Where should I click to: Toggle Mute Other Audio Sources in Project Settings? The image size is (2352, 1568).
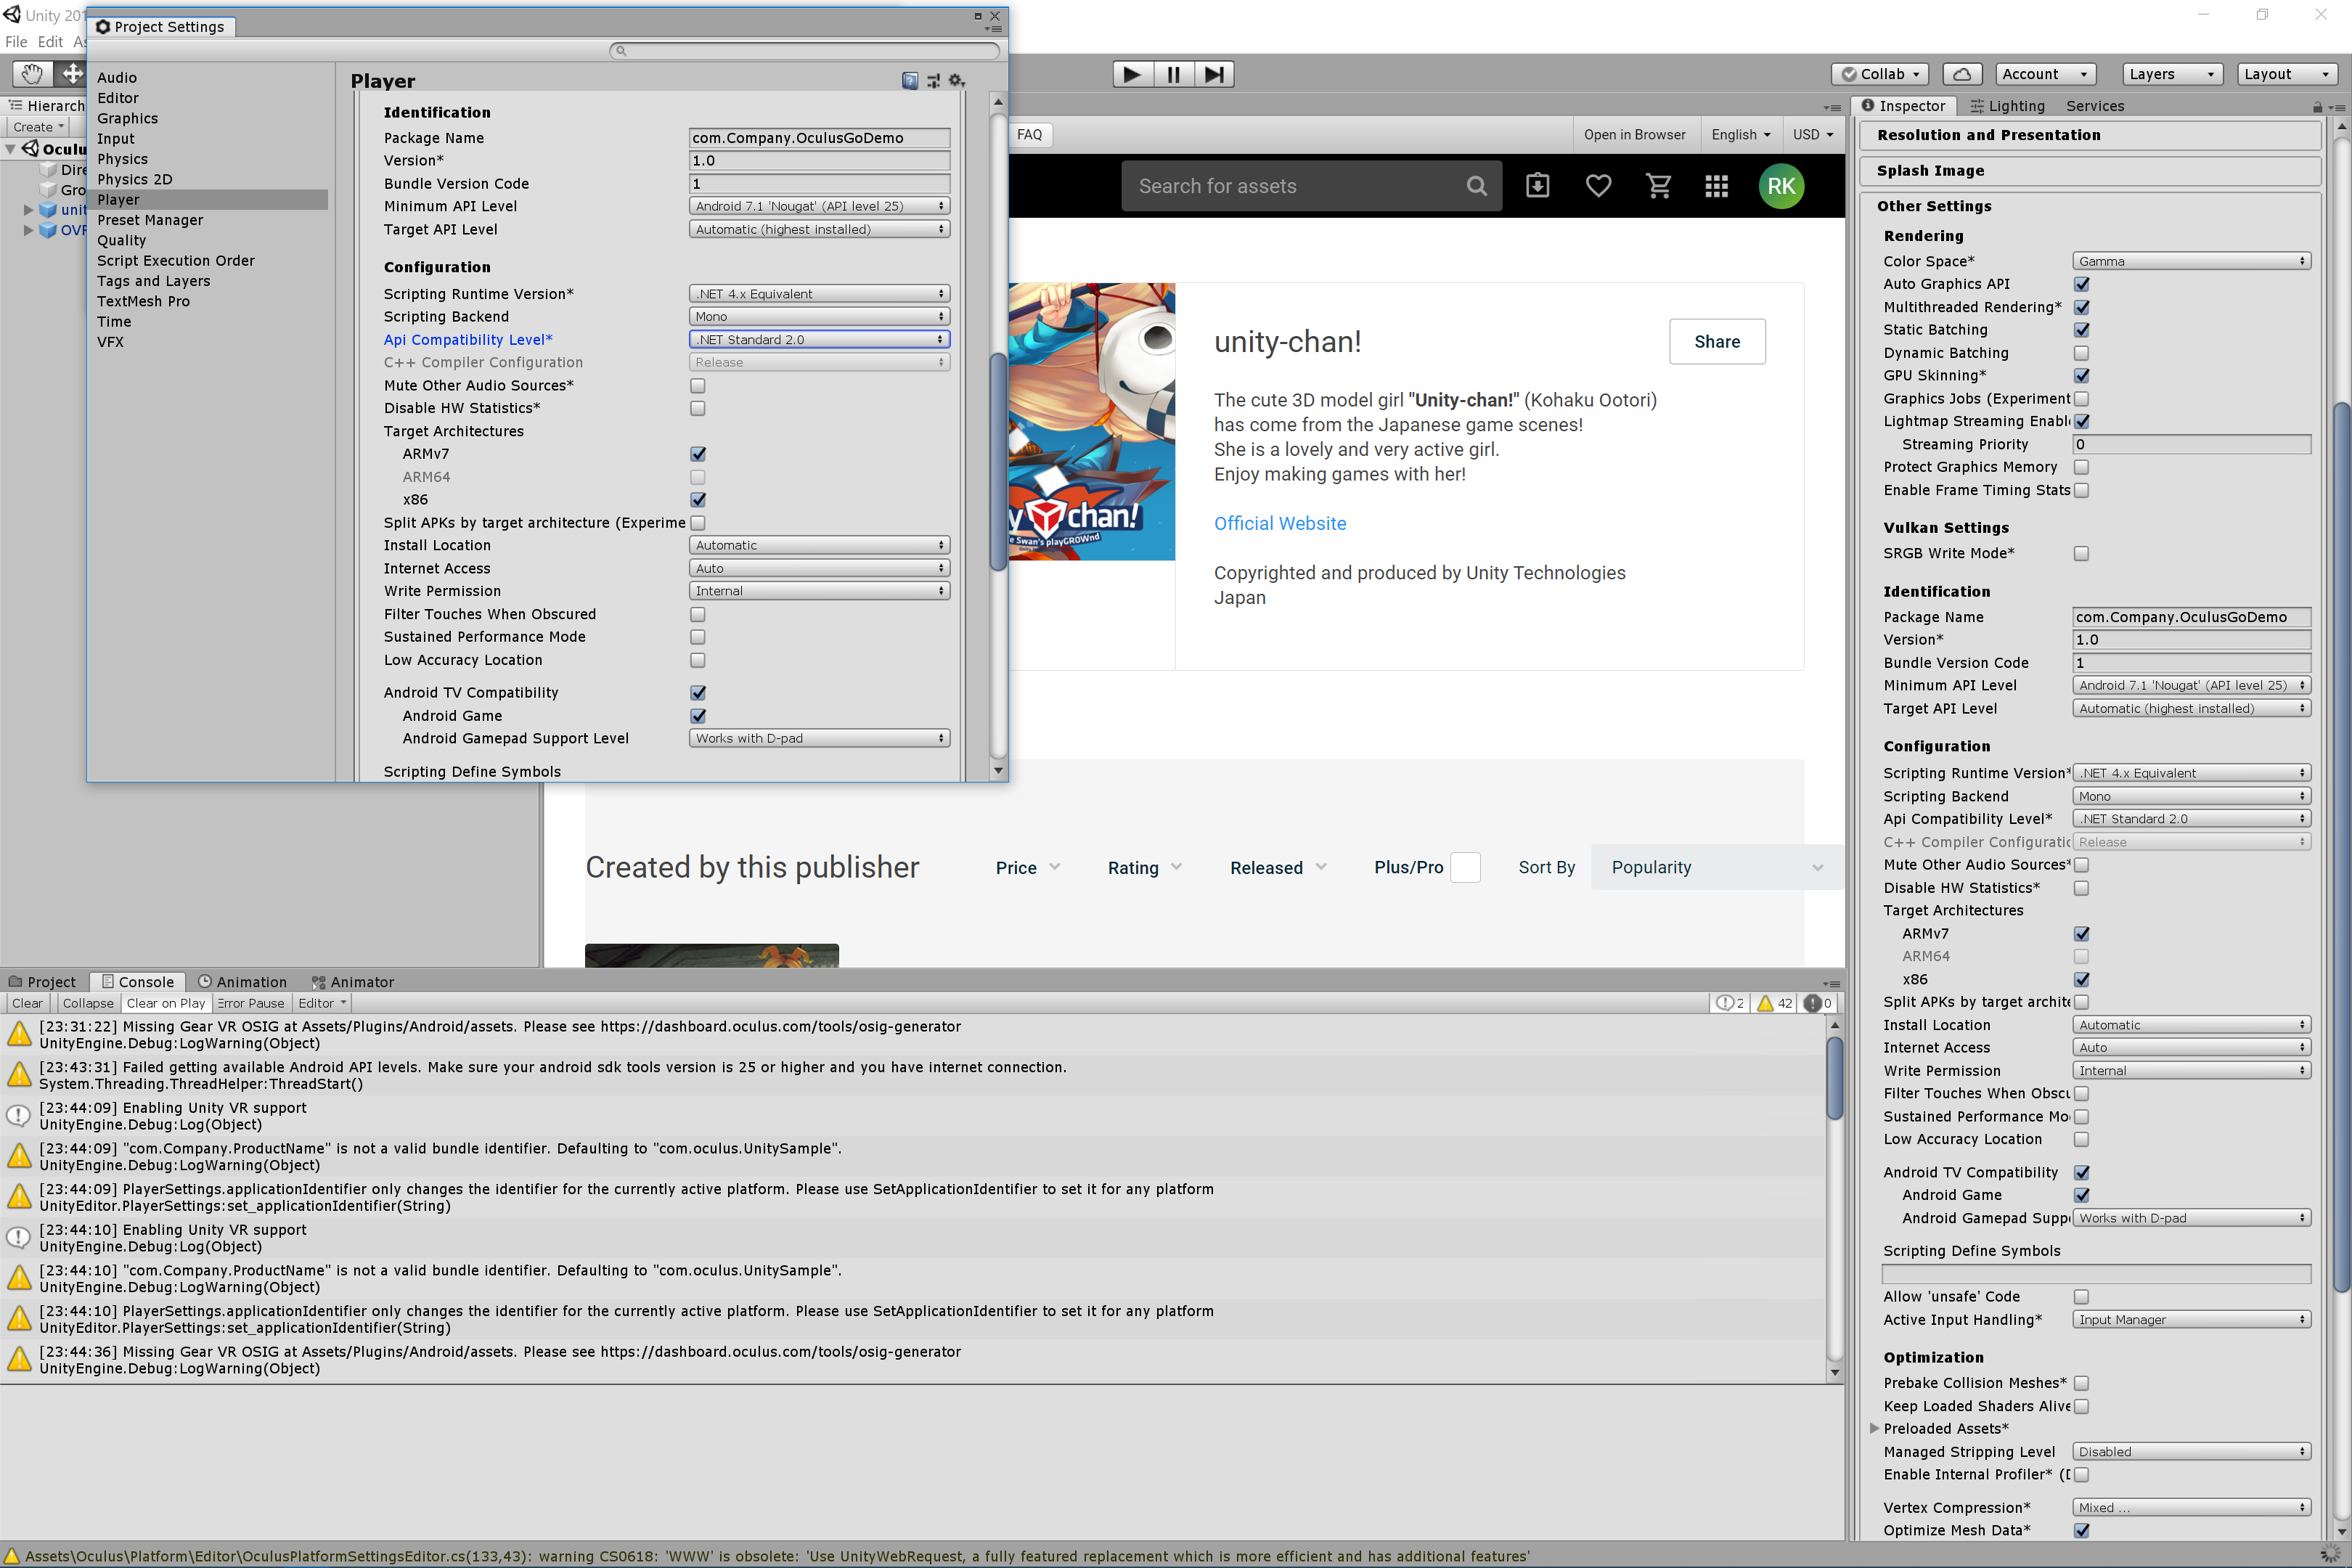698,386
